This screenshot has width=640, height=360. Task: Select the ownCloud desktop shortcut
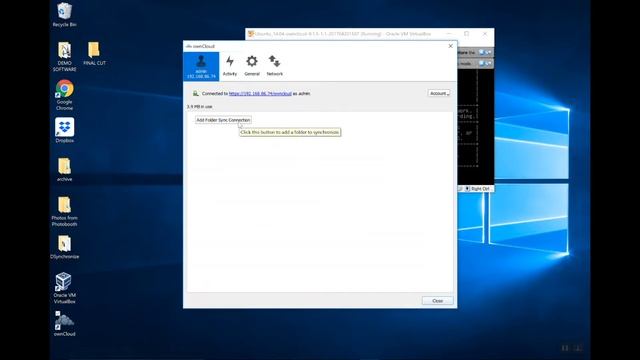pyautogui.click(x=64, y=324)
